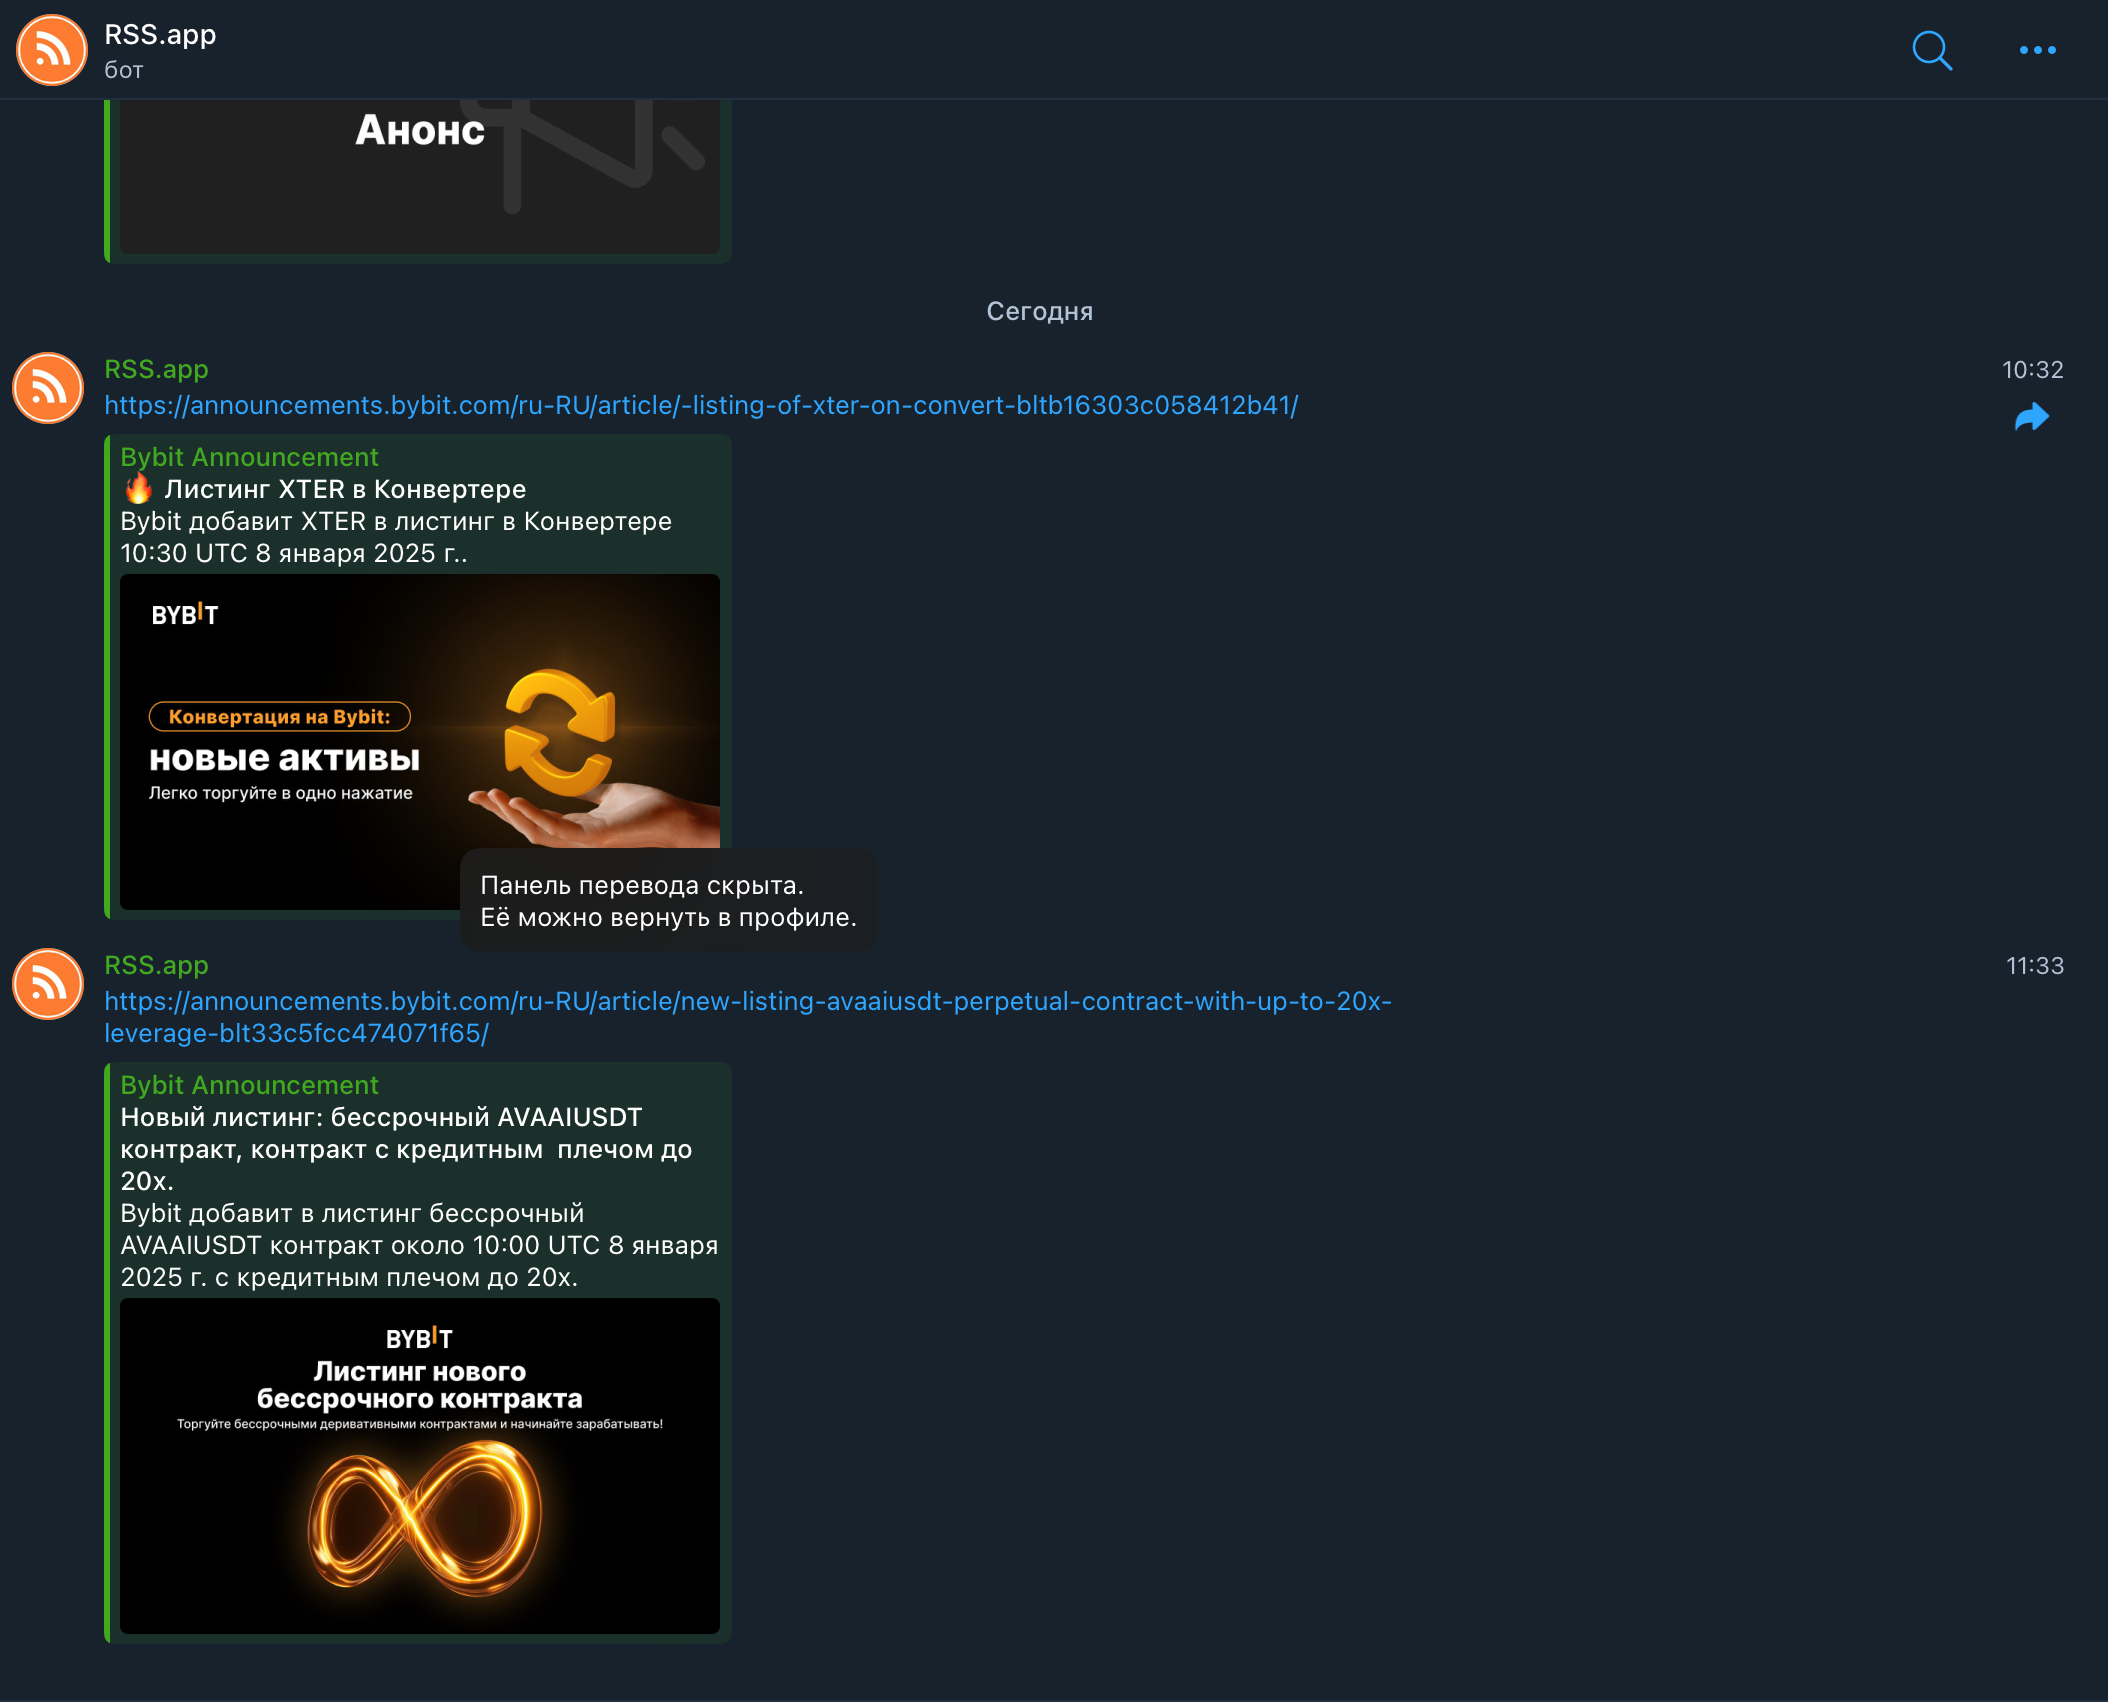Click the RSS.app sender name on the 10:32 message
Viewport: 2108px width, 1702px height.
click(156, 369)
